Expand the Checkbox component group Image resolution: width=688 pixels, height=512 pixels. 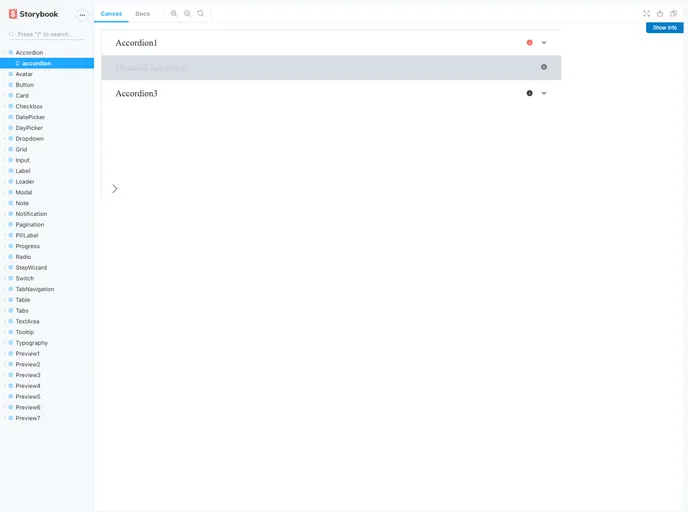(29, 106)
